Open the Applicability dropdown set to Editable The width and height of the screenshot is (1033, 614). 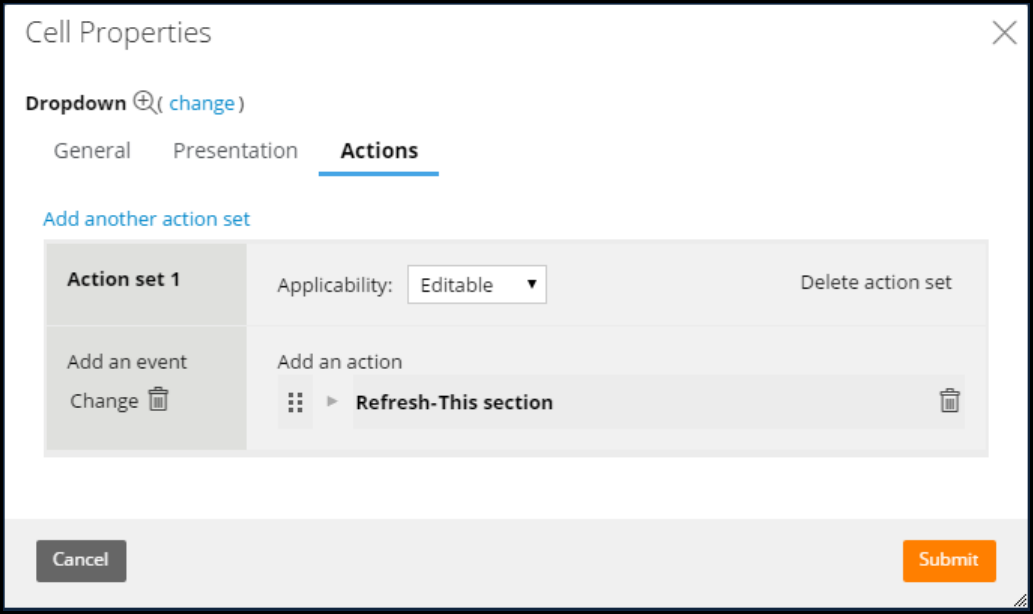point(477,285)
